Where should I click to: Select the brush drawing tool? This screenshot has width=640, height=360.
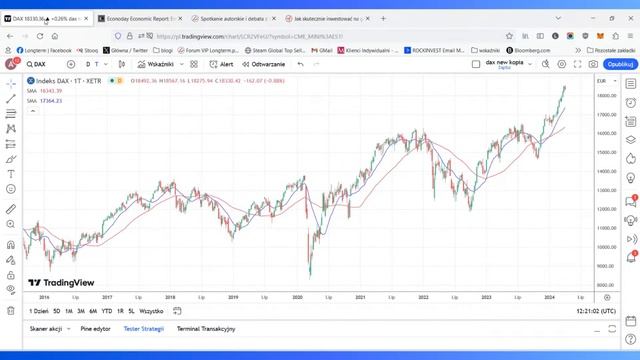[x=11, y=159]
